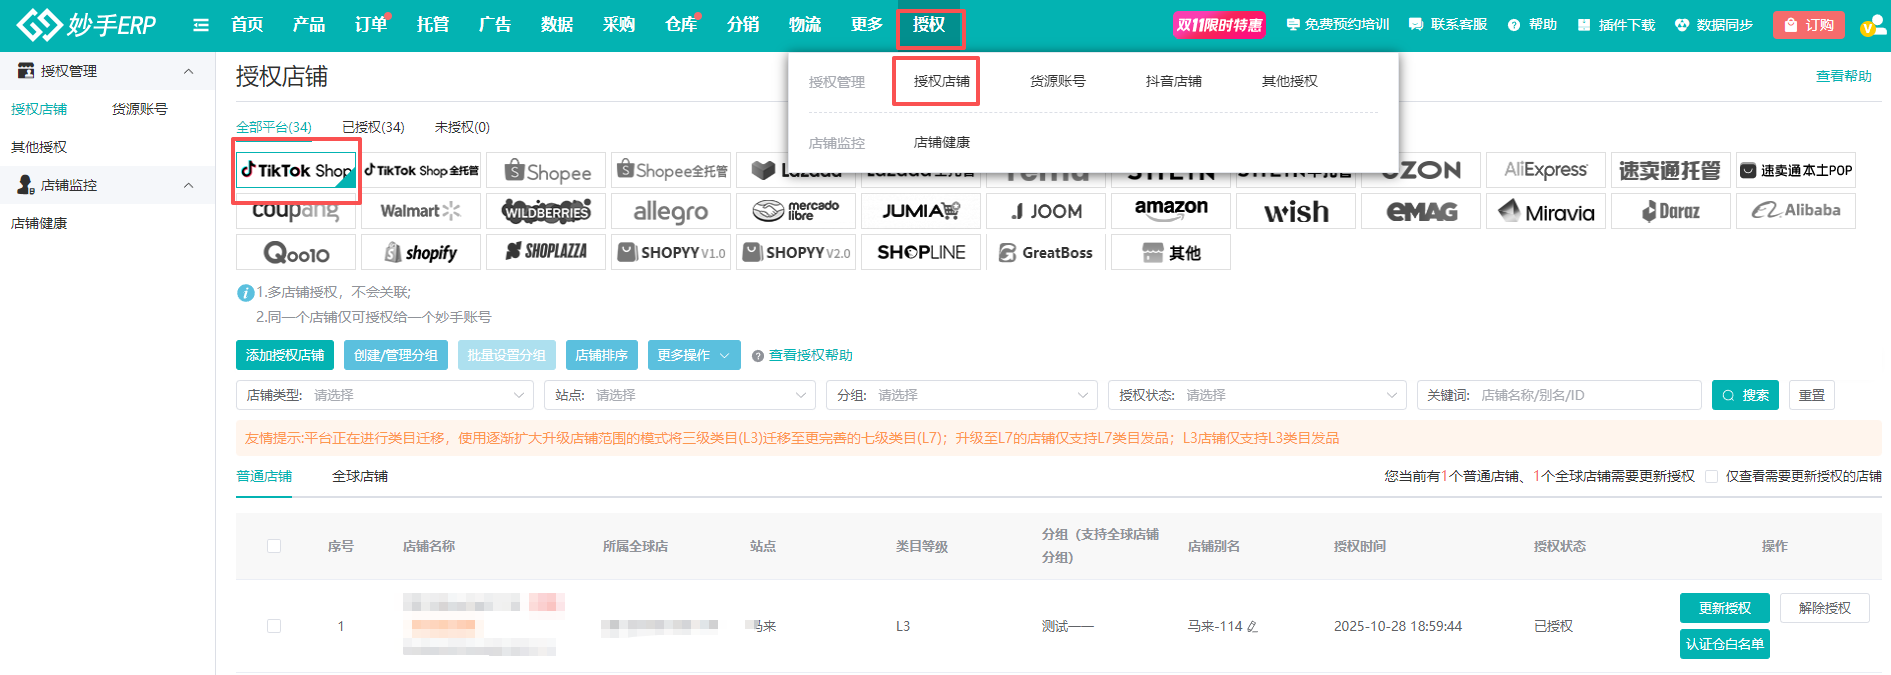Click the 添加授权店铺 button
1891x675 pixels.
point(285,355)
